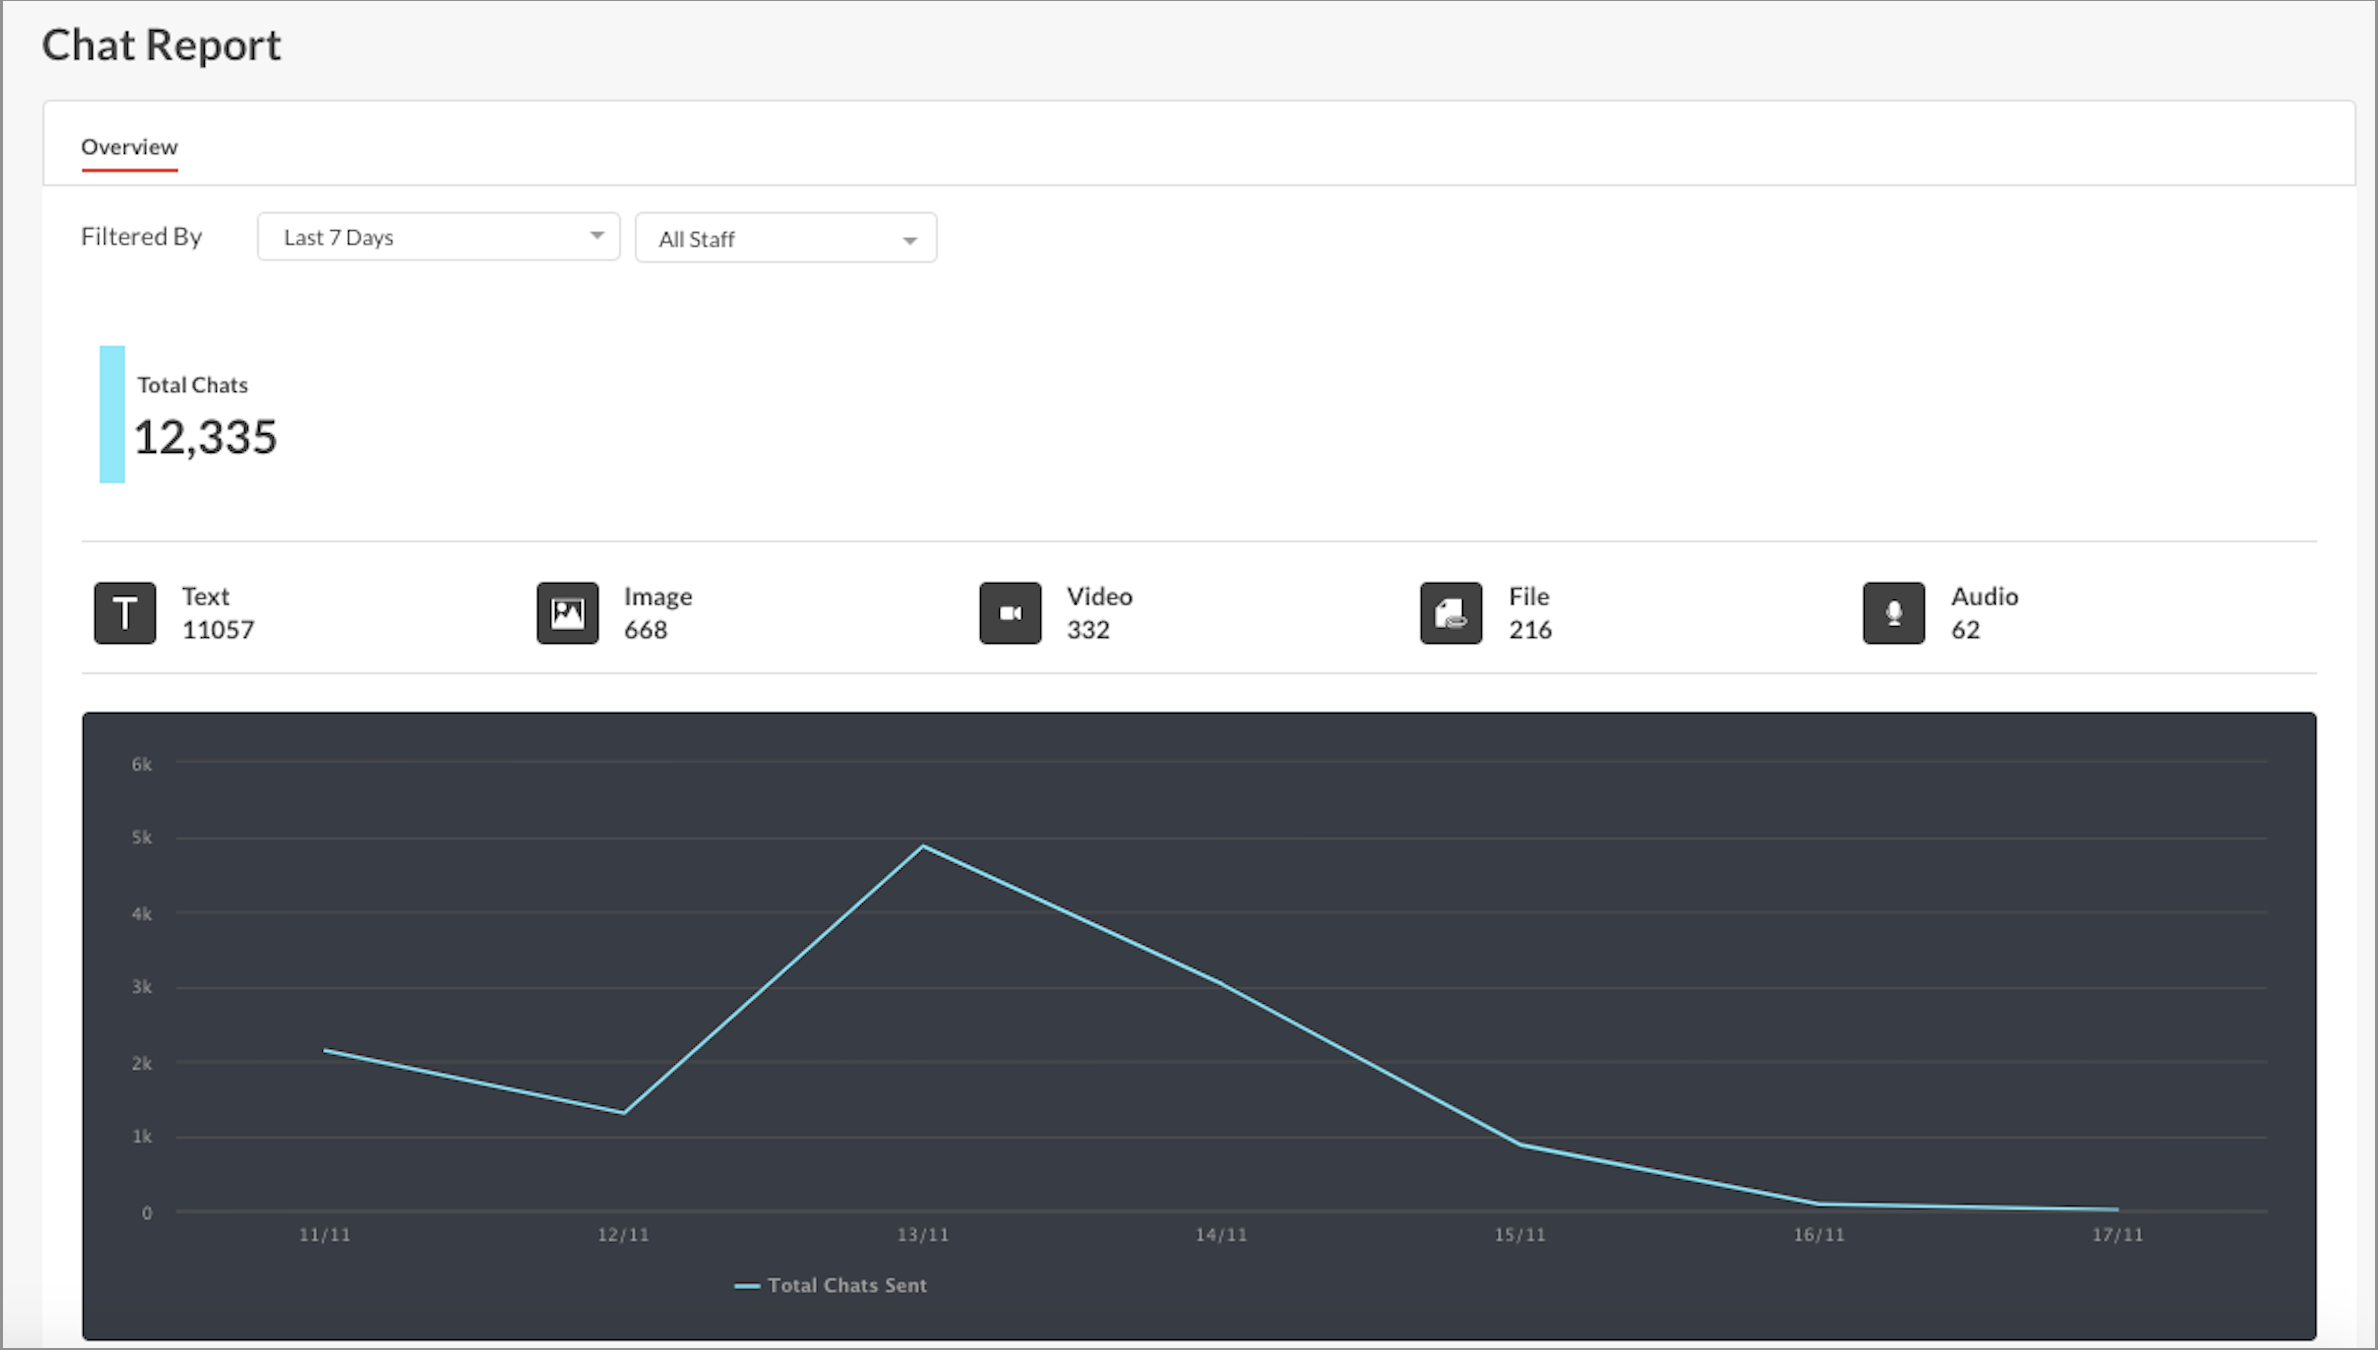Click the 1k y-axis label
Screen dimensions: 2378x1350
coord(142,1137)
